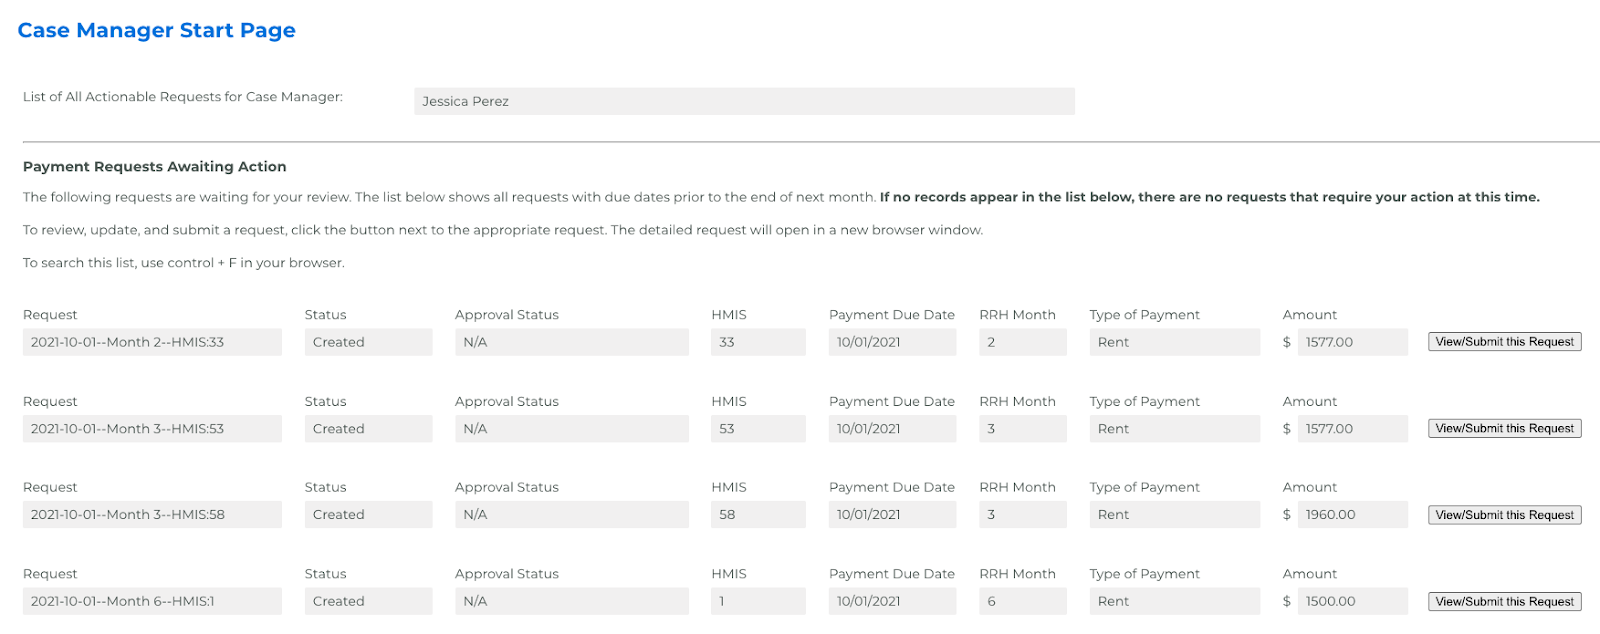
Task: Click the amount field showing 1577.00 for HMIS 33
Action: coord(1352,342)
